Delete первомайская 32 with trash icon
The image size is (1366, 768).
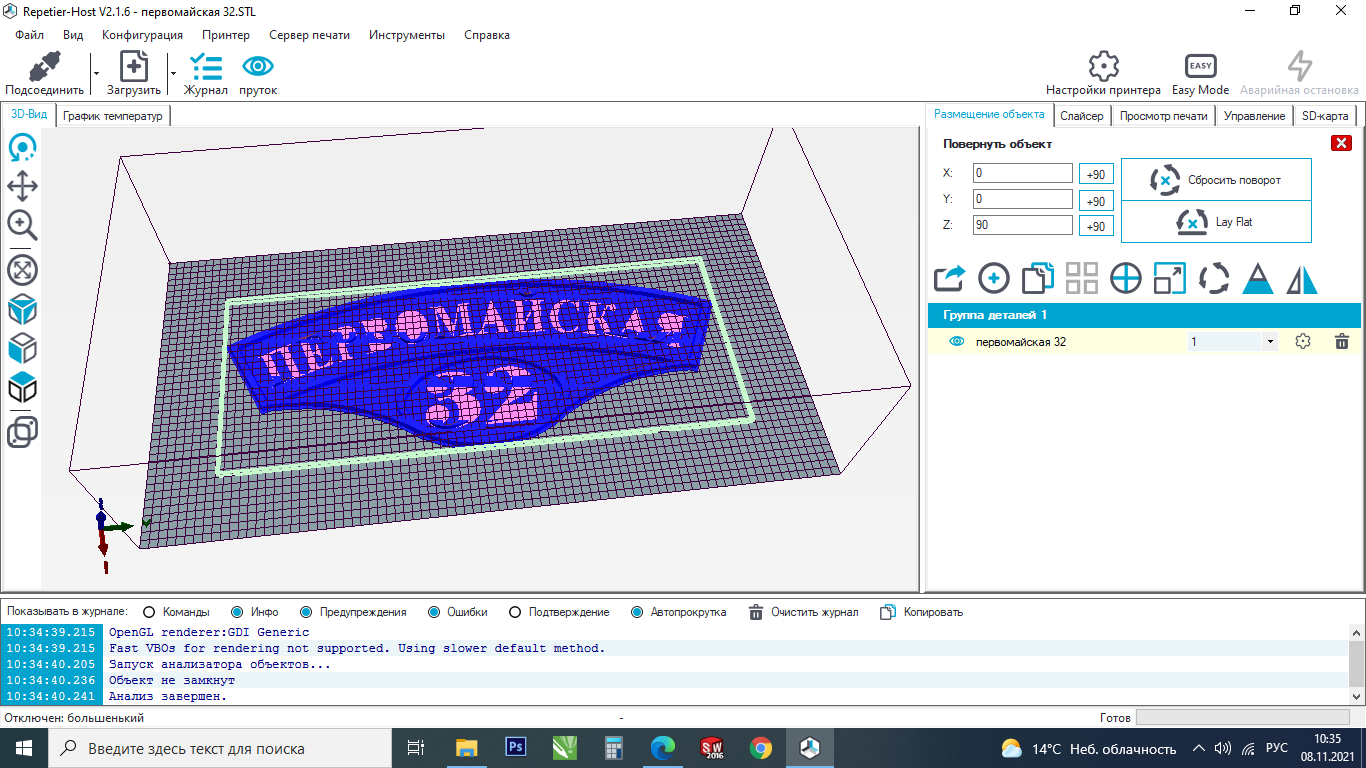[x=1342, y=342]
